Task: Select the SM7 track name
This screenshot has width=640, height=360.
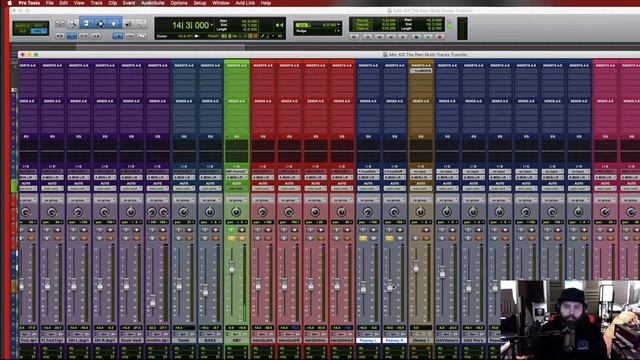Action: tap(236, 340)
